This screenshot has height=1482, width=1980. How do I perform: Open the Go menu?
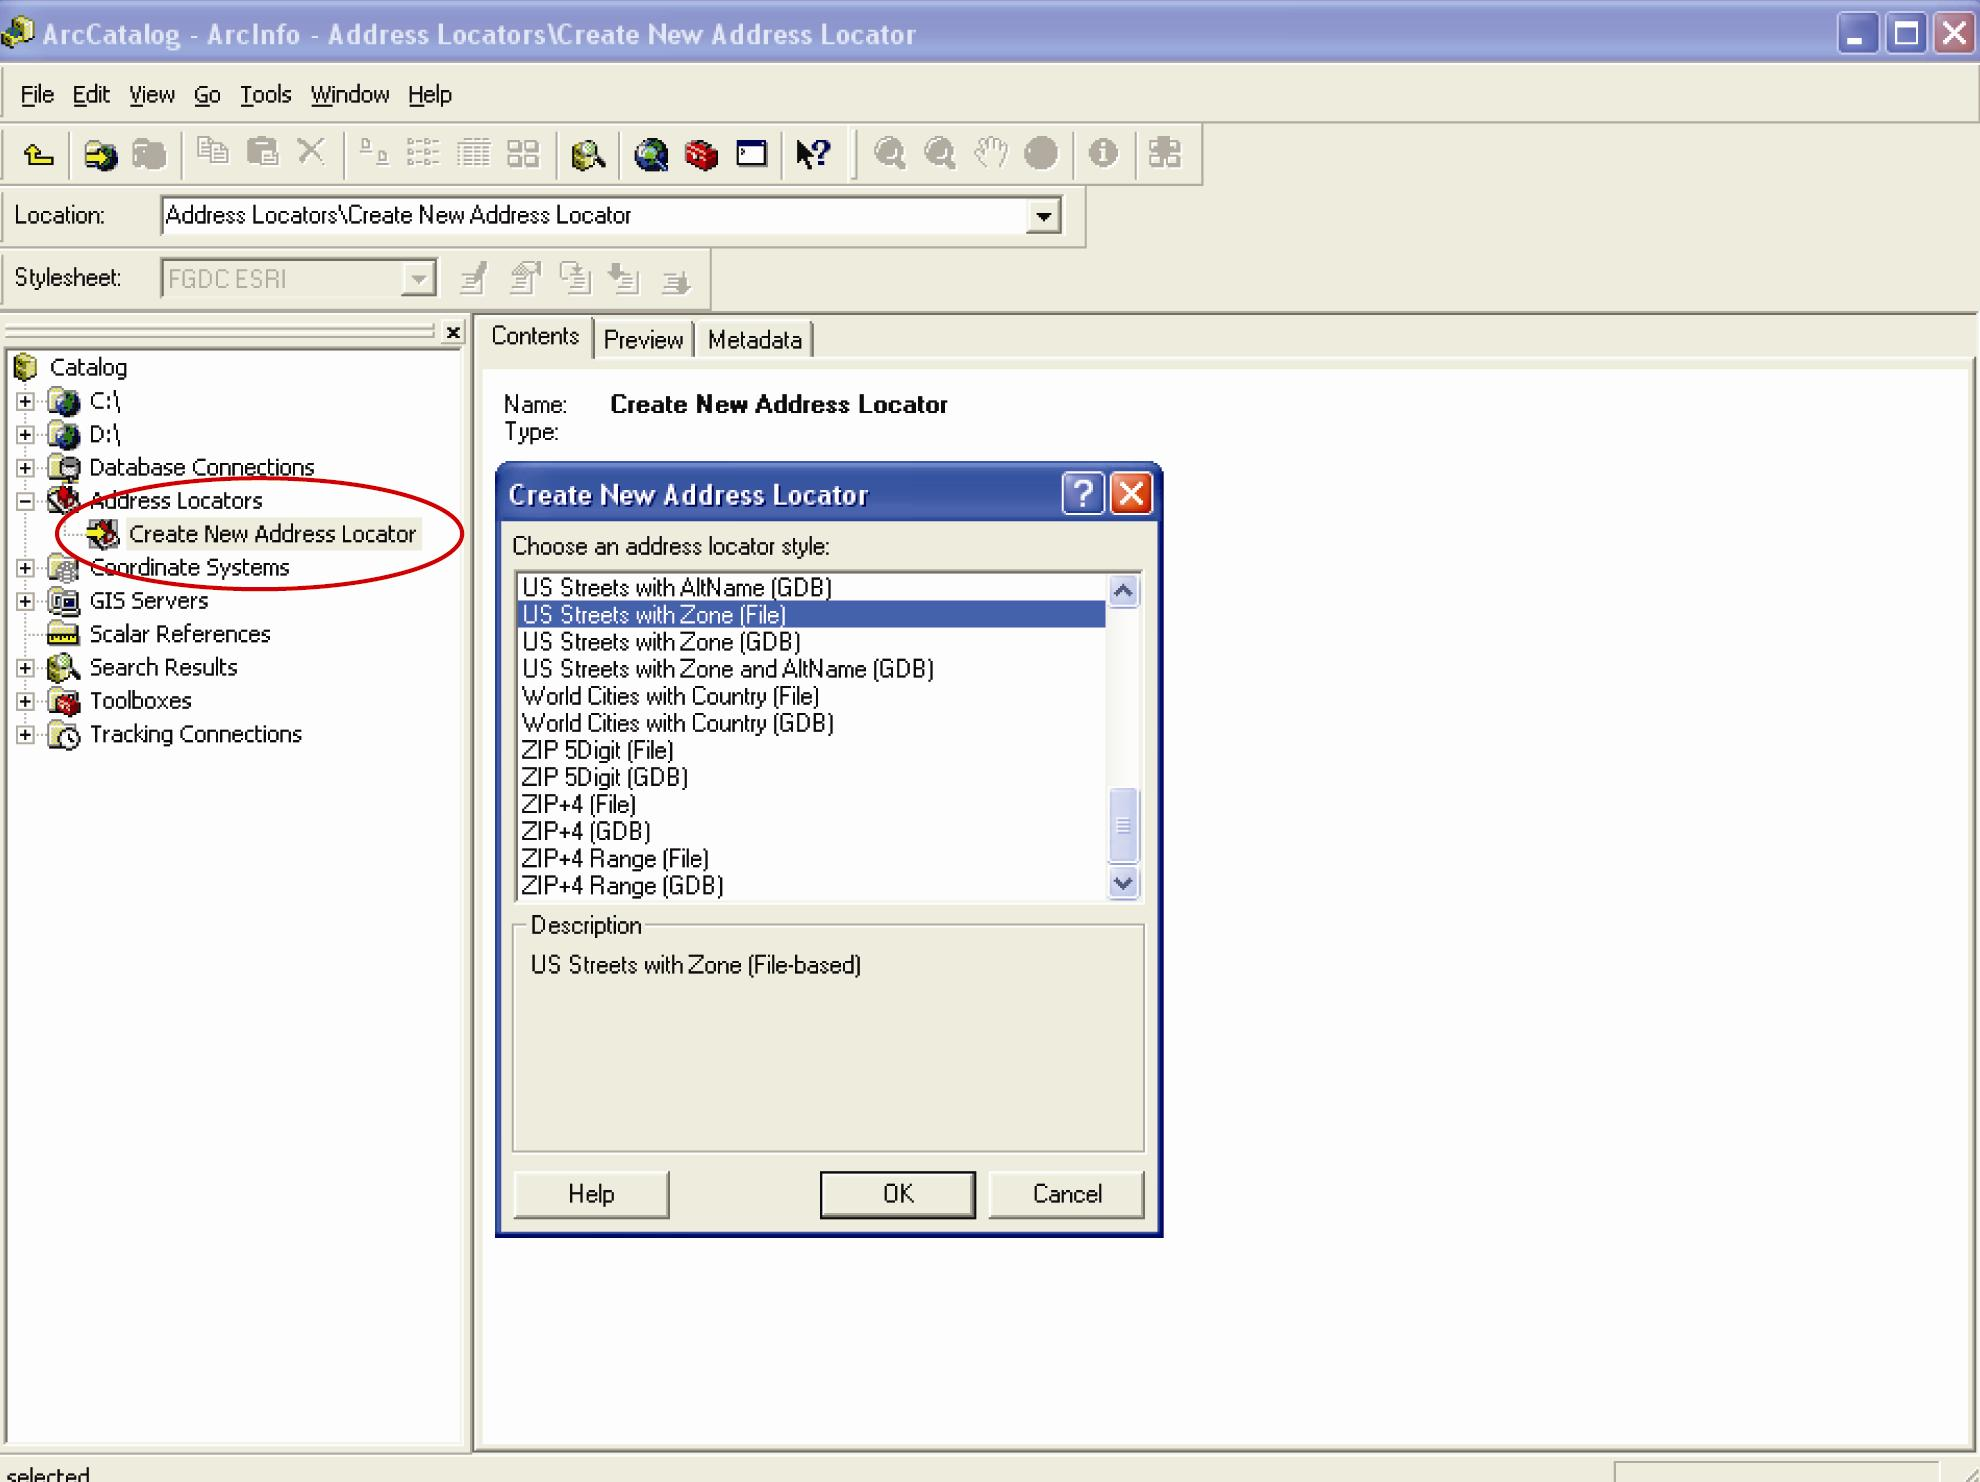click(x=207, y=95)
